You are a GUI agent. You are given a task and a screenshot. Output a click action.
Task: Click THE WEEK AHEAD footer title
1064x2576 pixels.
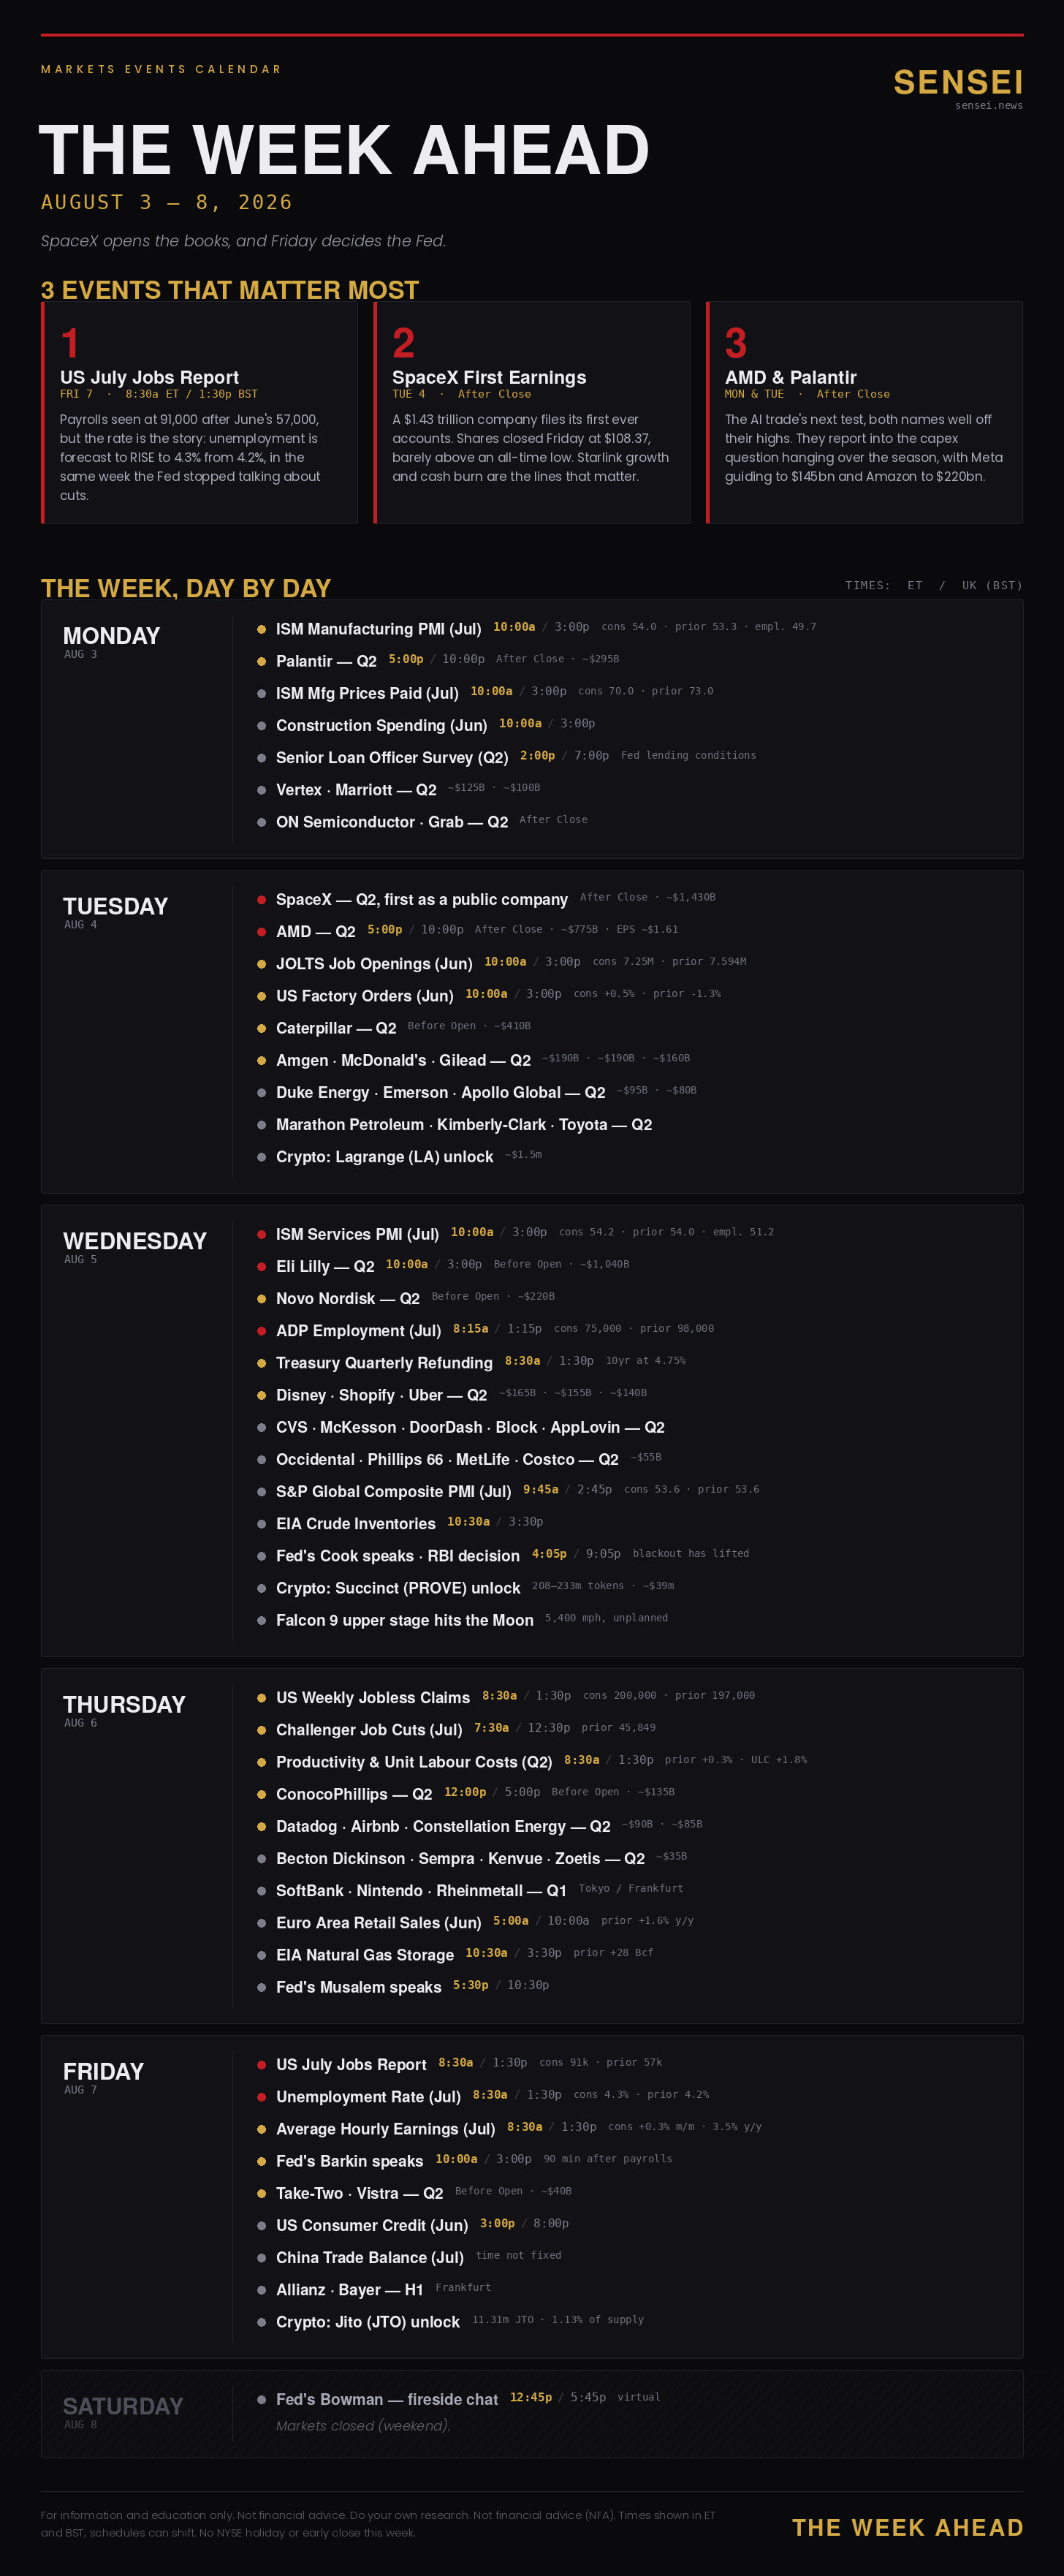point(908,2527)
